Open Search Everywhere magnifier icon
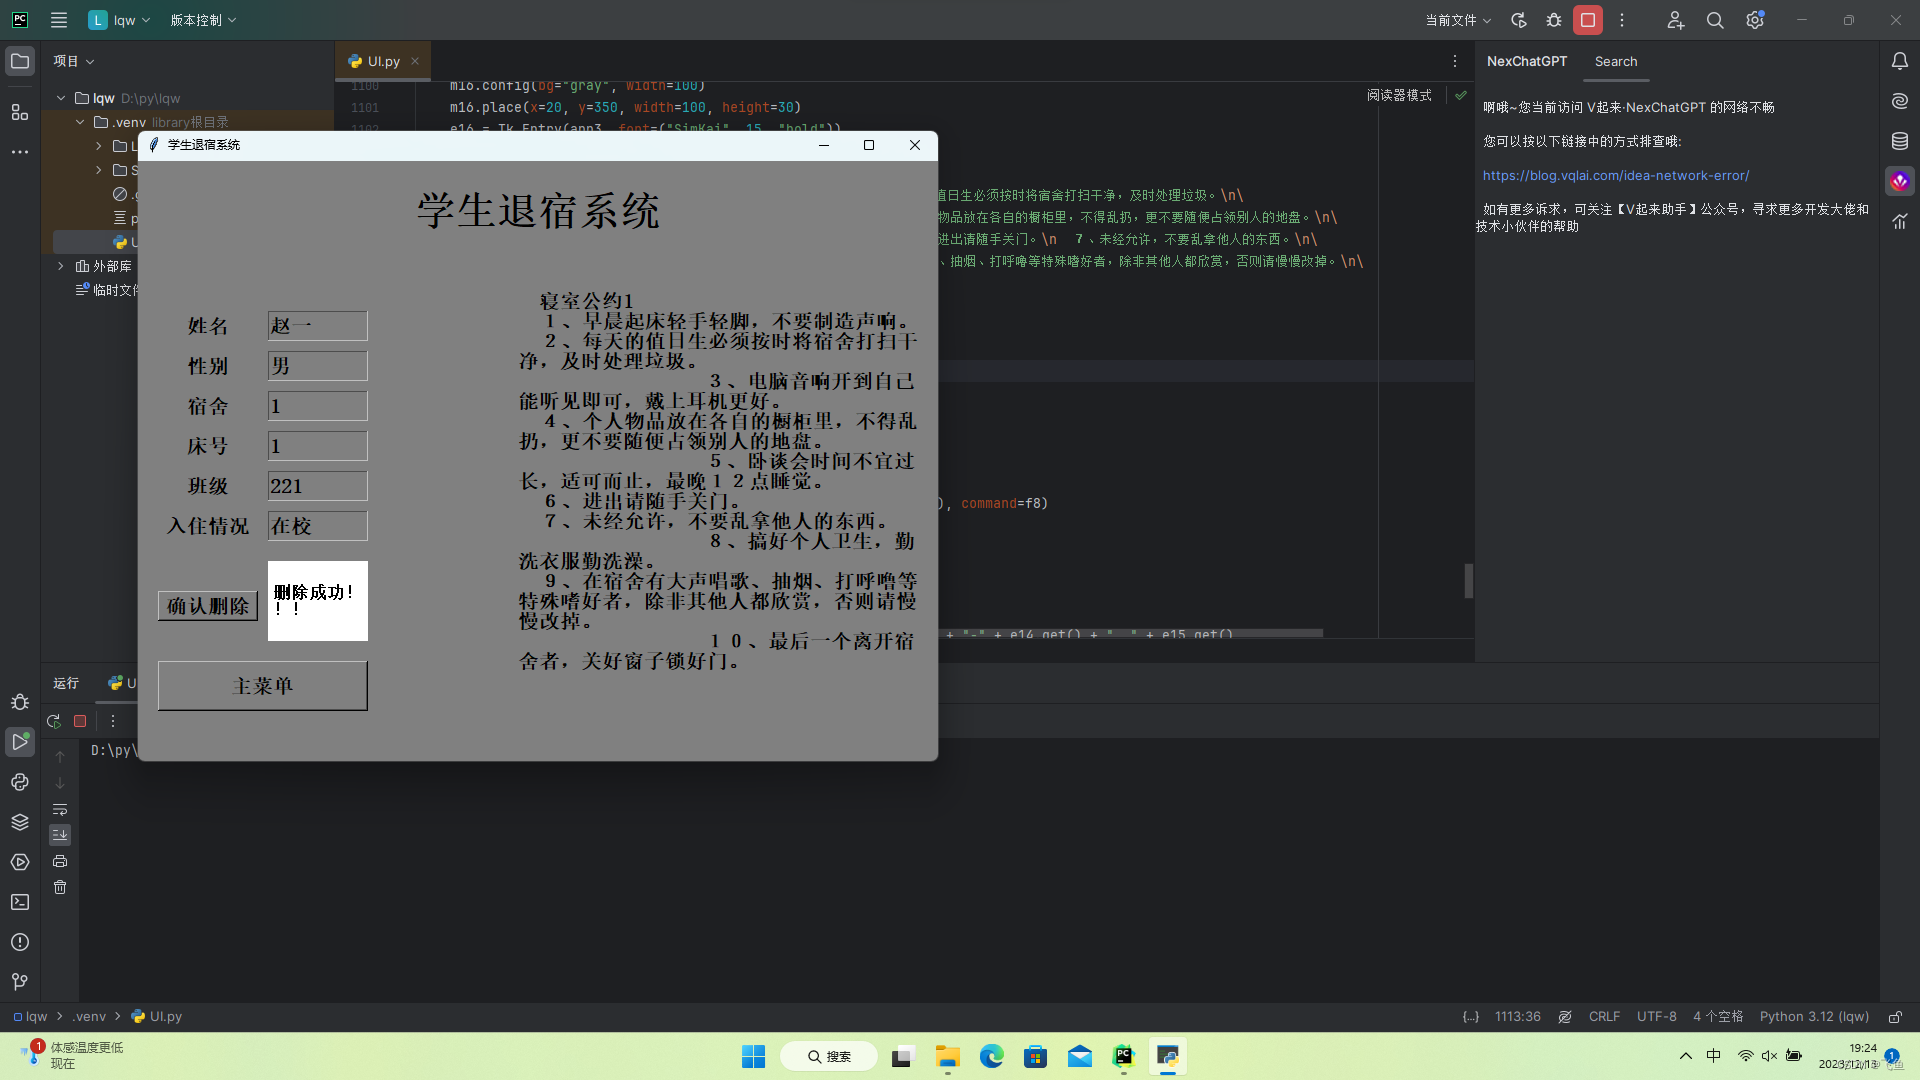Viewport: 1920px width, 1080px height. (1715, 20)
